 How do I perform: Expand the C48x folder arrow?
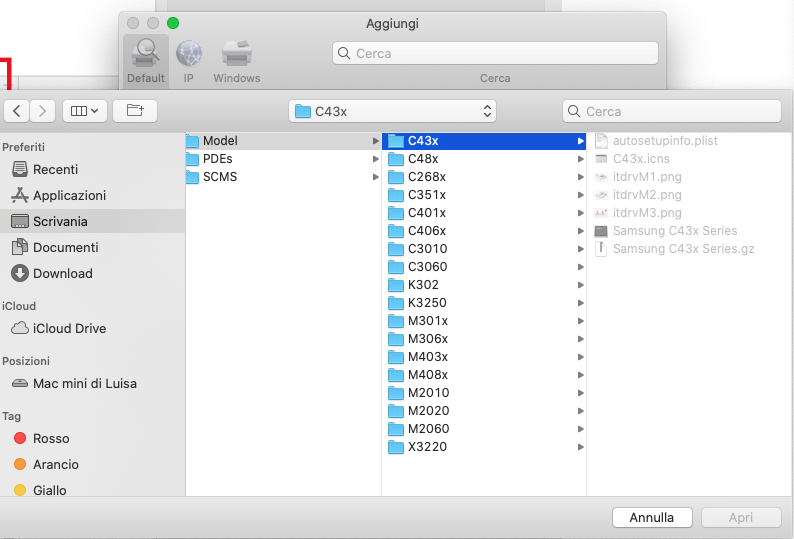(x=580, y=159)
